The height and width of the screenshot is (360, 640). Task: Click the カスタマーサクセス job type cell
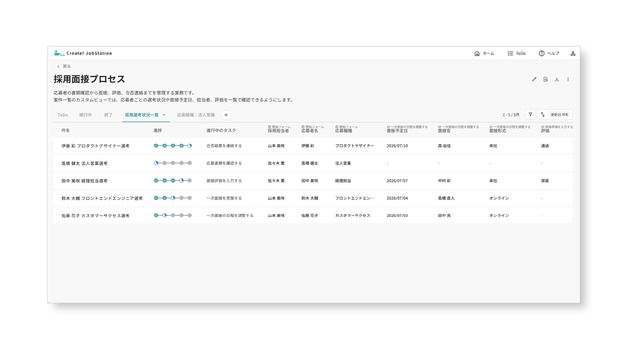[x=353, y=216]
